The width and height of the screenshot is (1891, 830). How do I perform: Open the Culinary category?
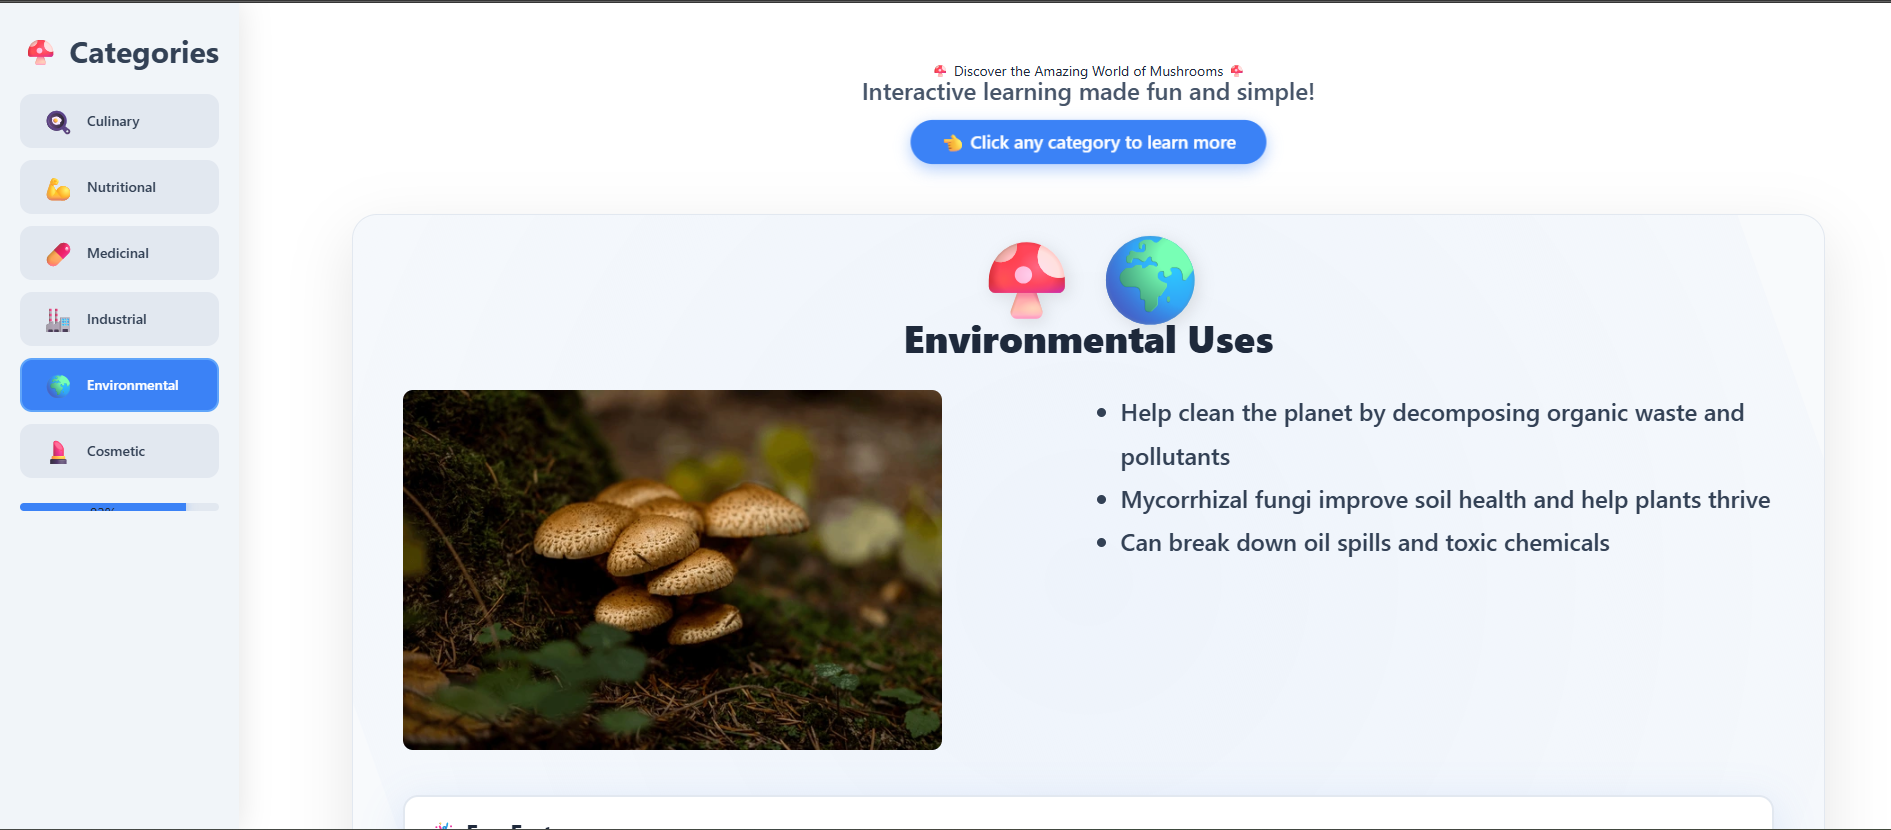point(119,121)
